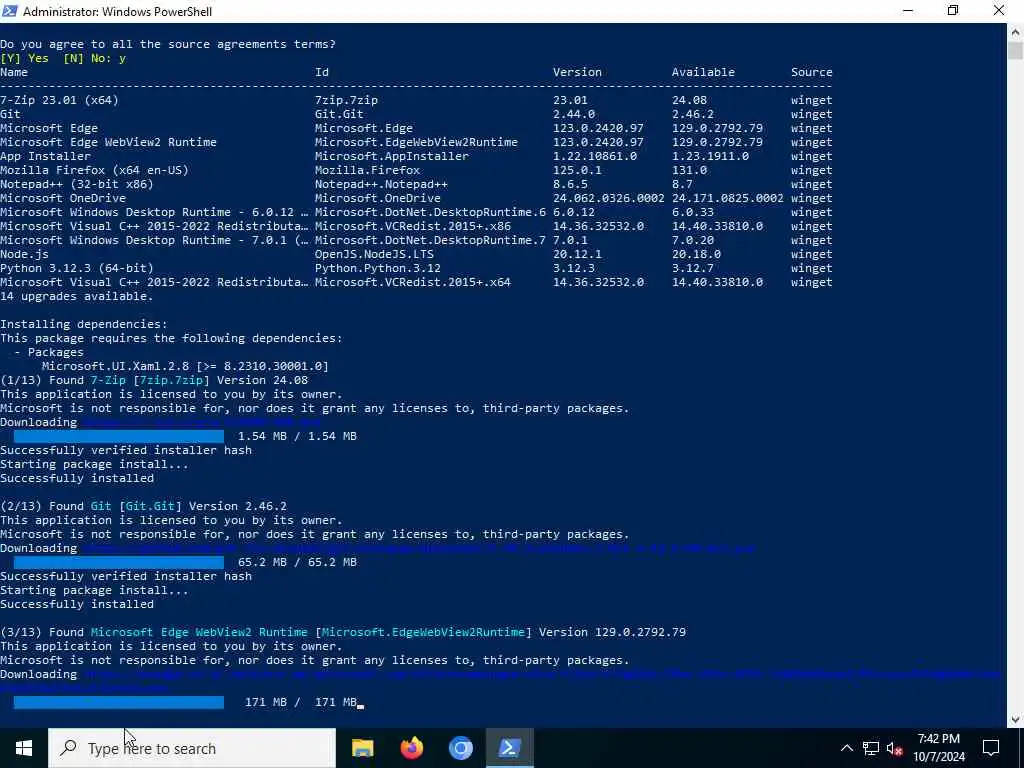Click the 7-Zip download URL link
1024x768 pixels.
(200, 422)
